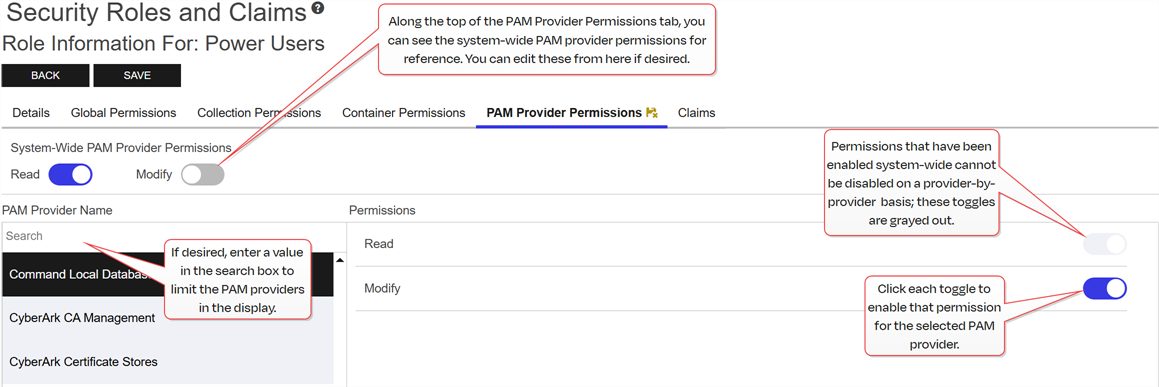This screenshot has height=387, width=1159.
Task: Open help icon beside Security Roles title
Action: 318,8
